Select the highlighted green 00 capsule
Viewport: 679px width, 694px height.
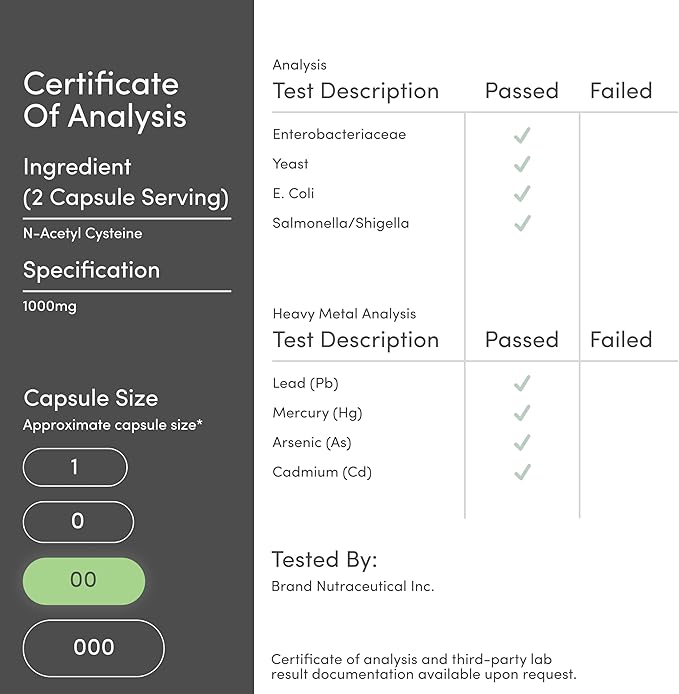click(x=84, y=581)
